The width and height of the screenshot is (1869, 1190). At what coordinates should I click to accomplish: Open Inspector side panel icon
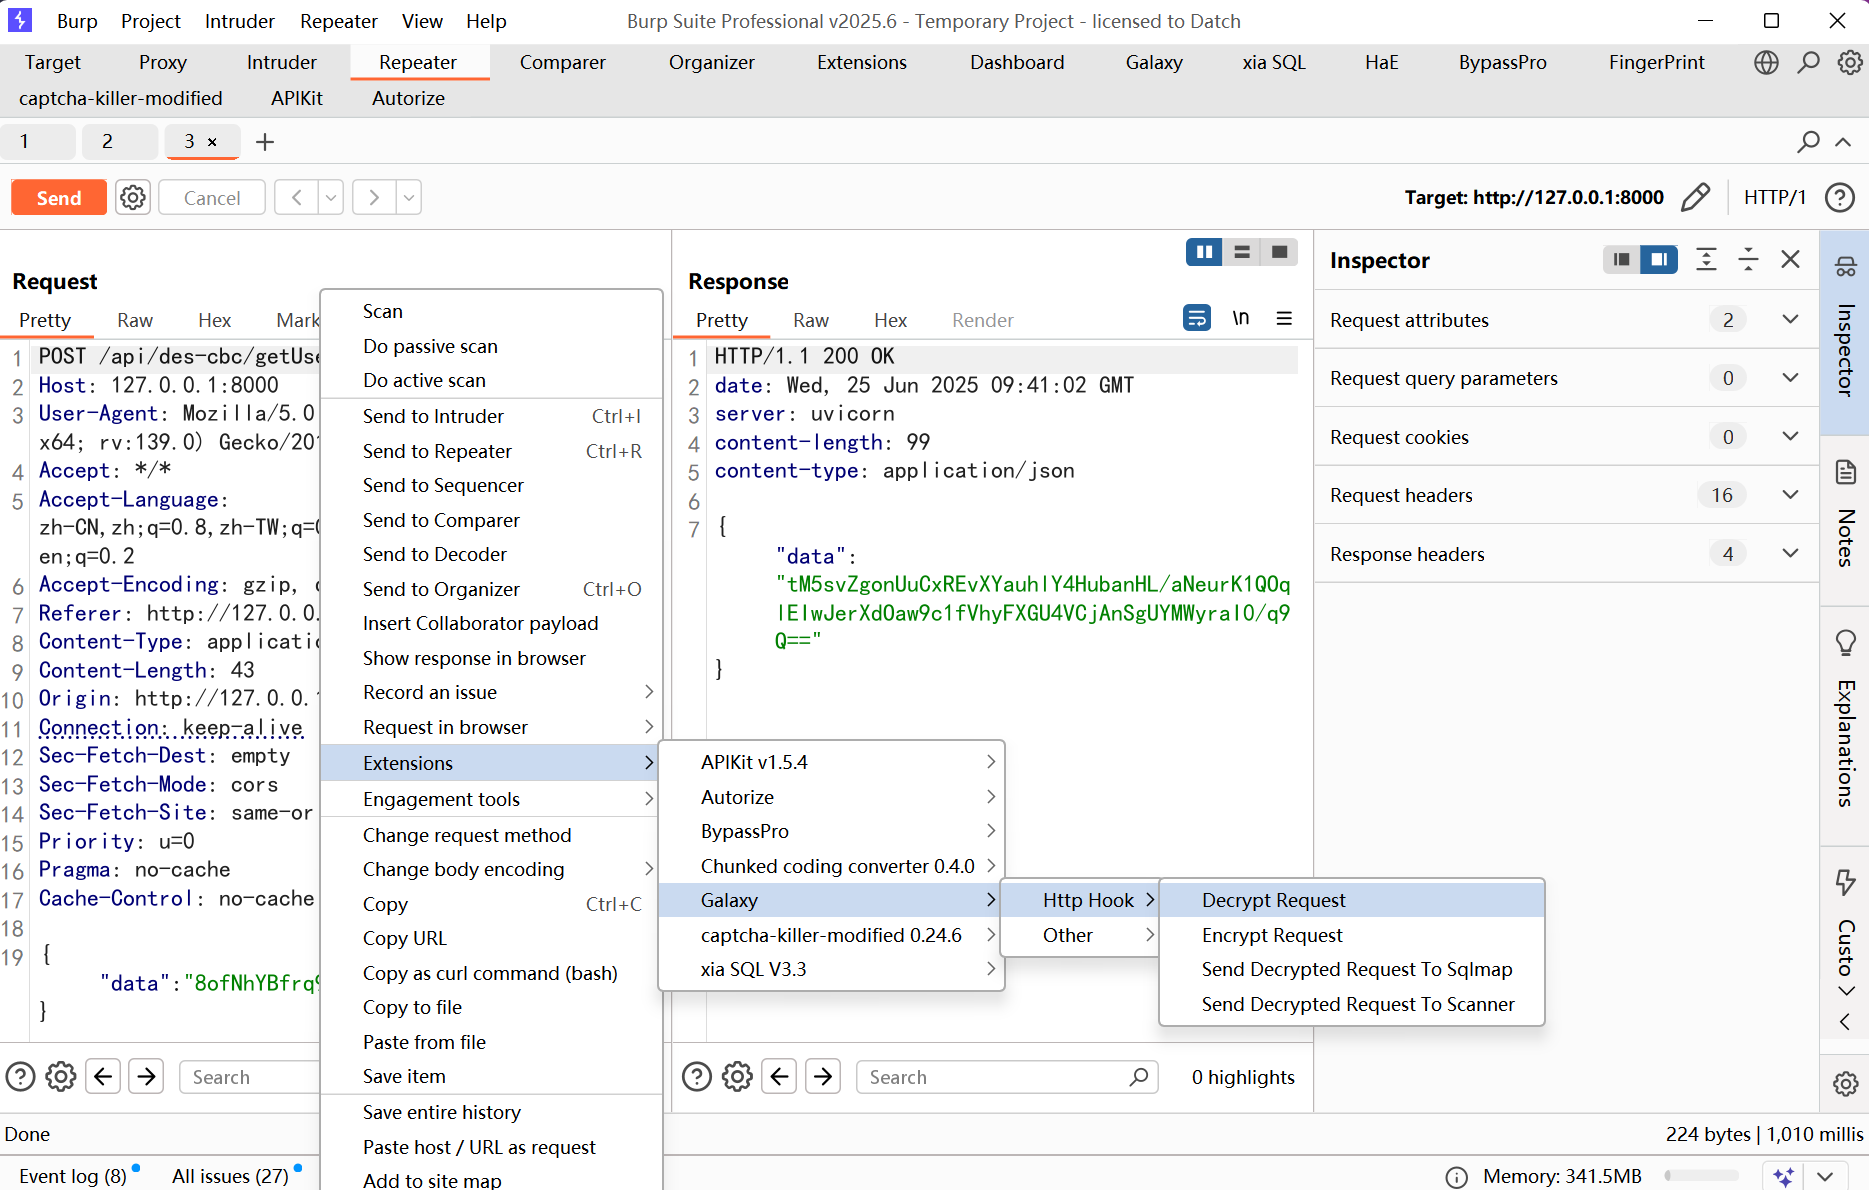tap(1846, 267)
